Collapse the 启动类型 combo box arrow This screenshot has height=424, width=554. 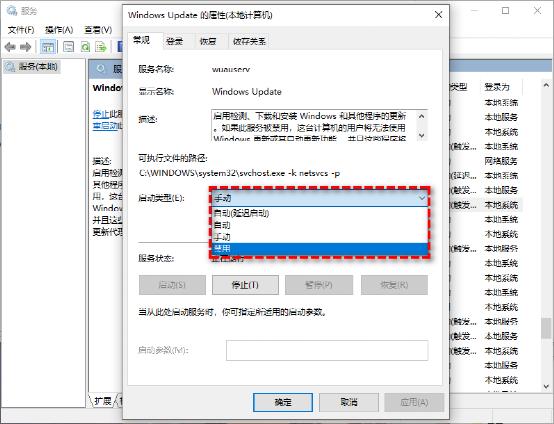click(x=422, y=198)
